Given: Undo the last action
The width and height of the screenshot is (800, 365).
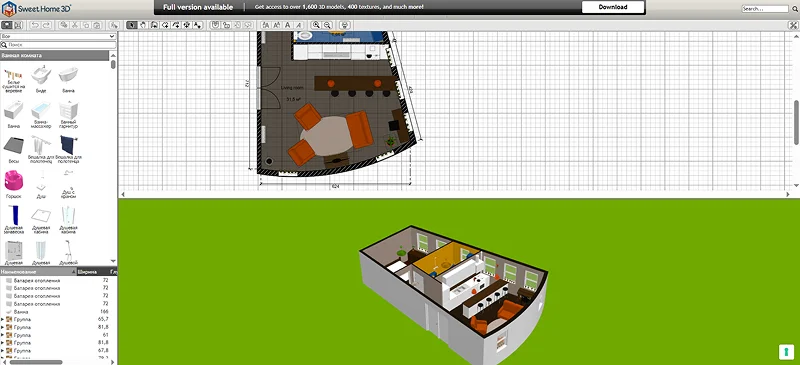Looking at the screenshot, I should pos(35,25).
